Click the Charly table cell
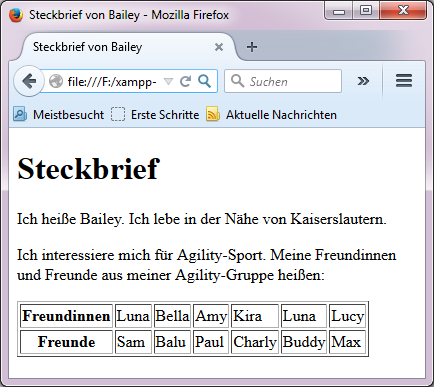The image size is (434, 387). 255,342
